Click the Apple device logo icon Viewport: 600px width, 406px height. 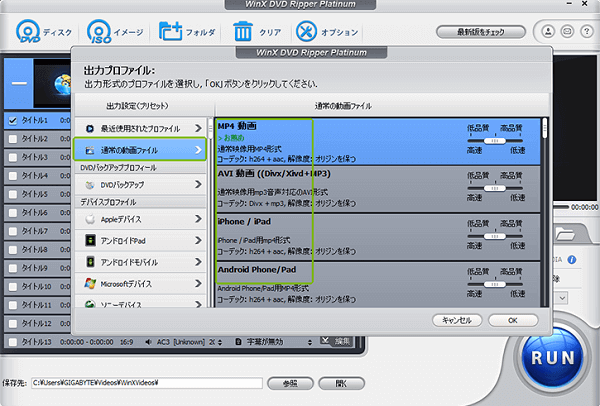tap(90, 219)
